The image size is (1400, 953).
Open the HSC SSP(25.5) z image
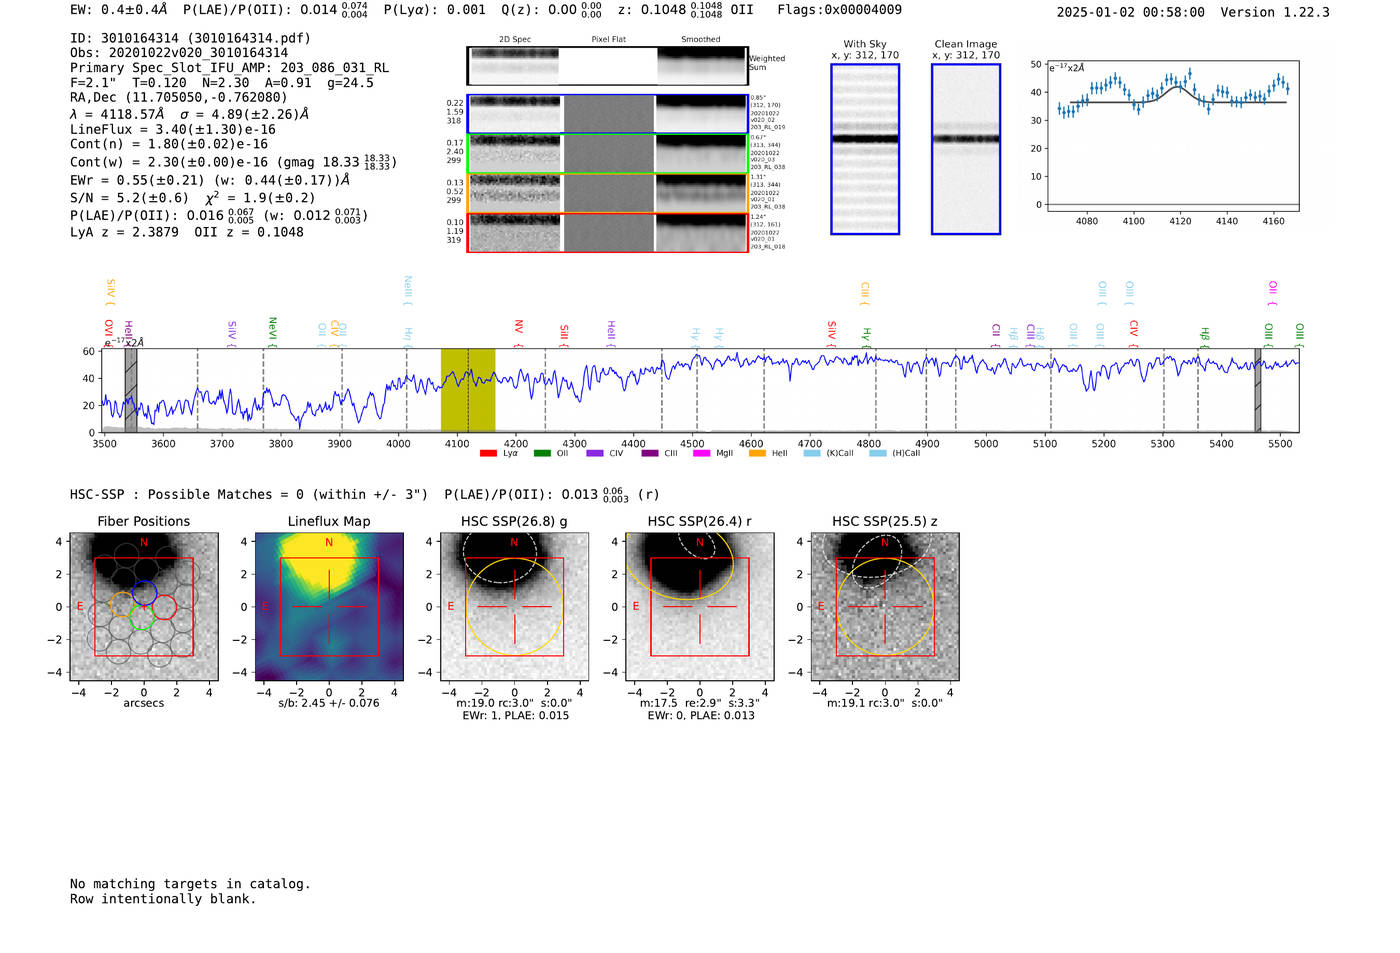tap(885, 607)
